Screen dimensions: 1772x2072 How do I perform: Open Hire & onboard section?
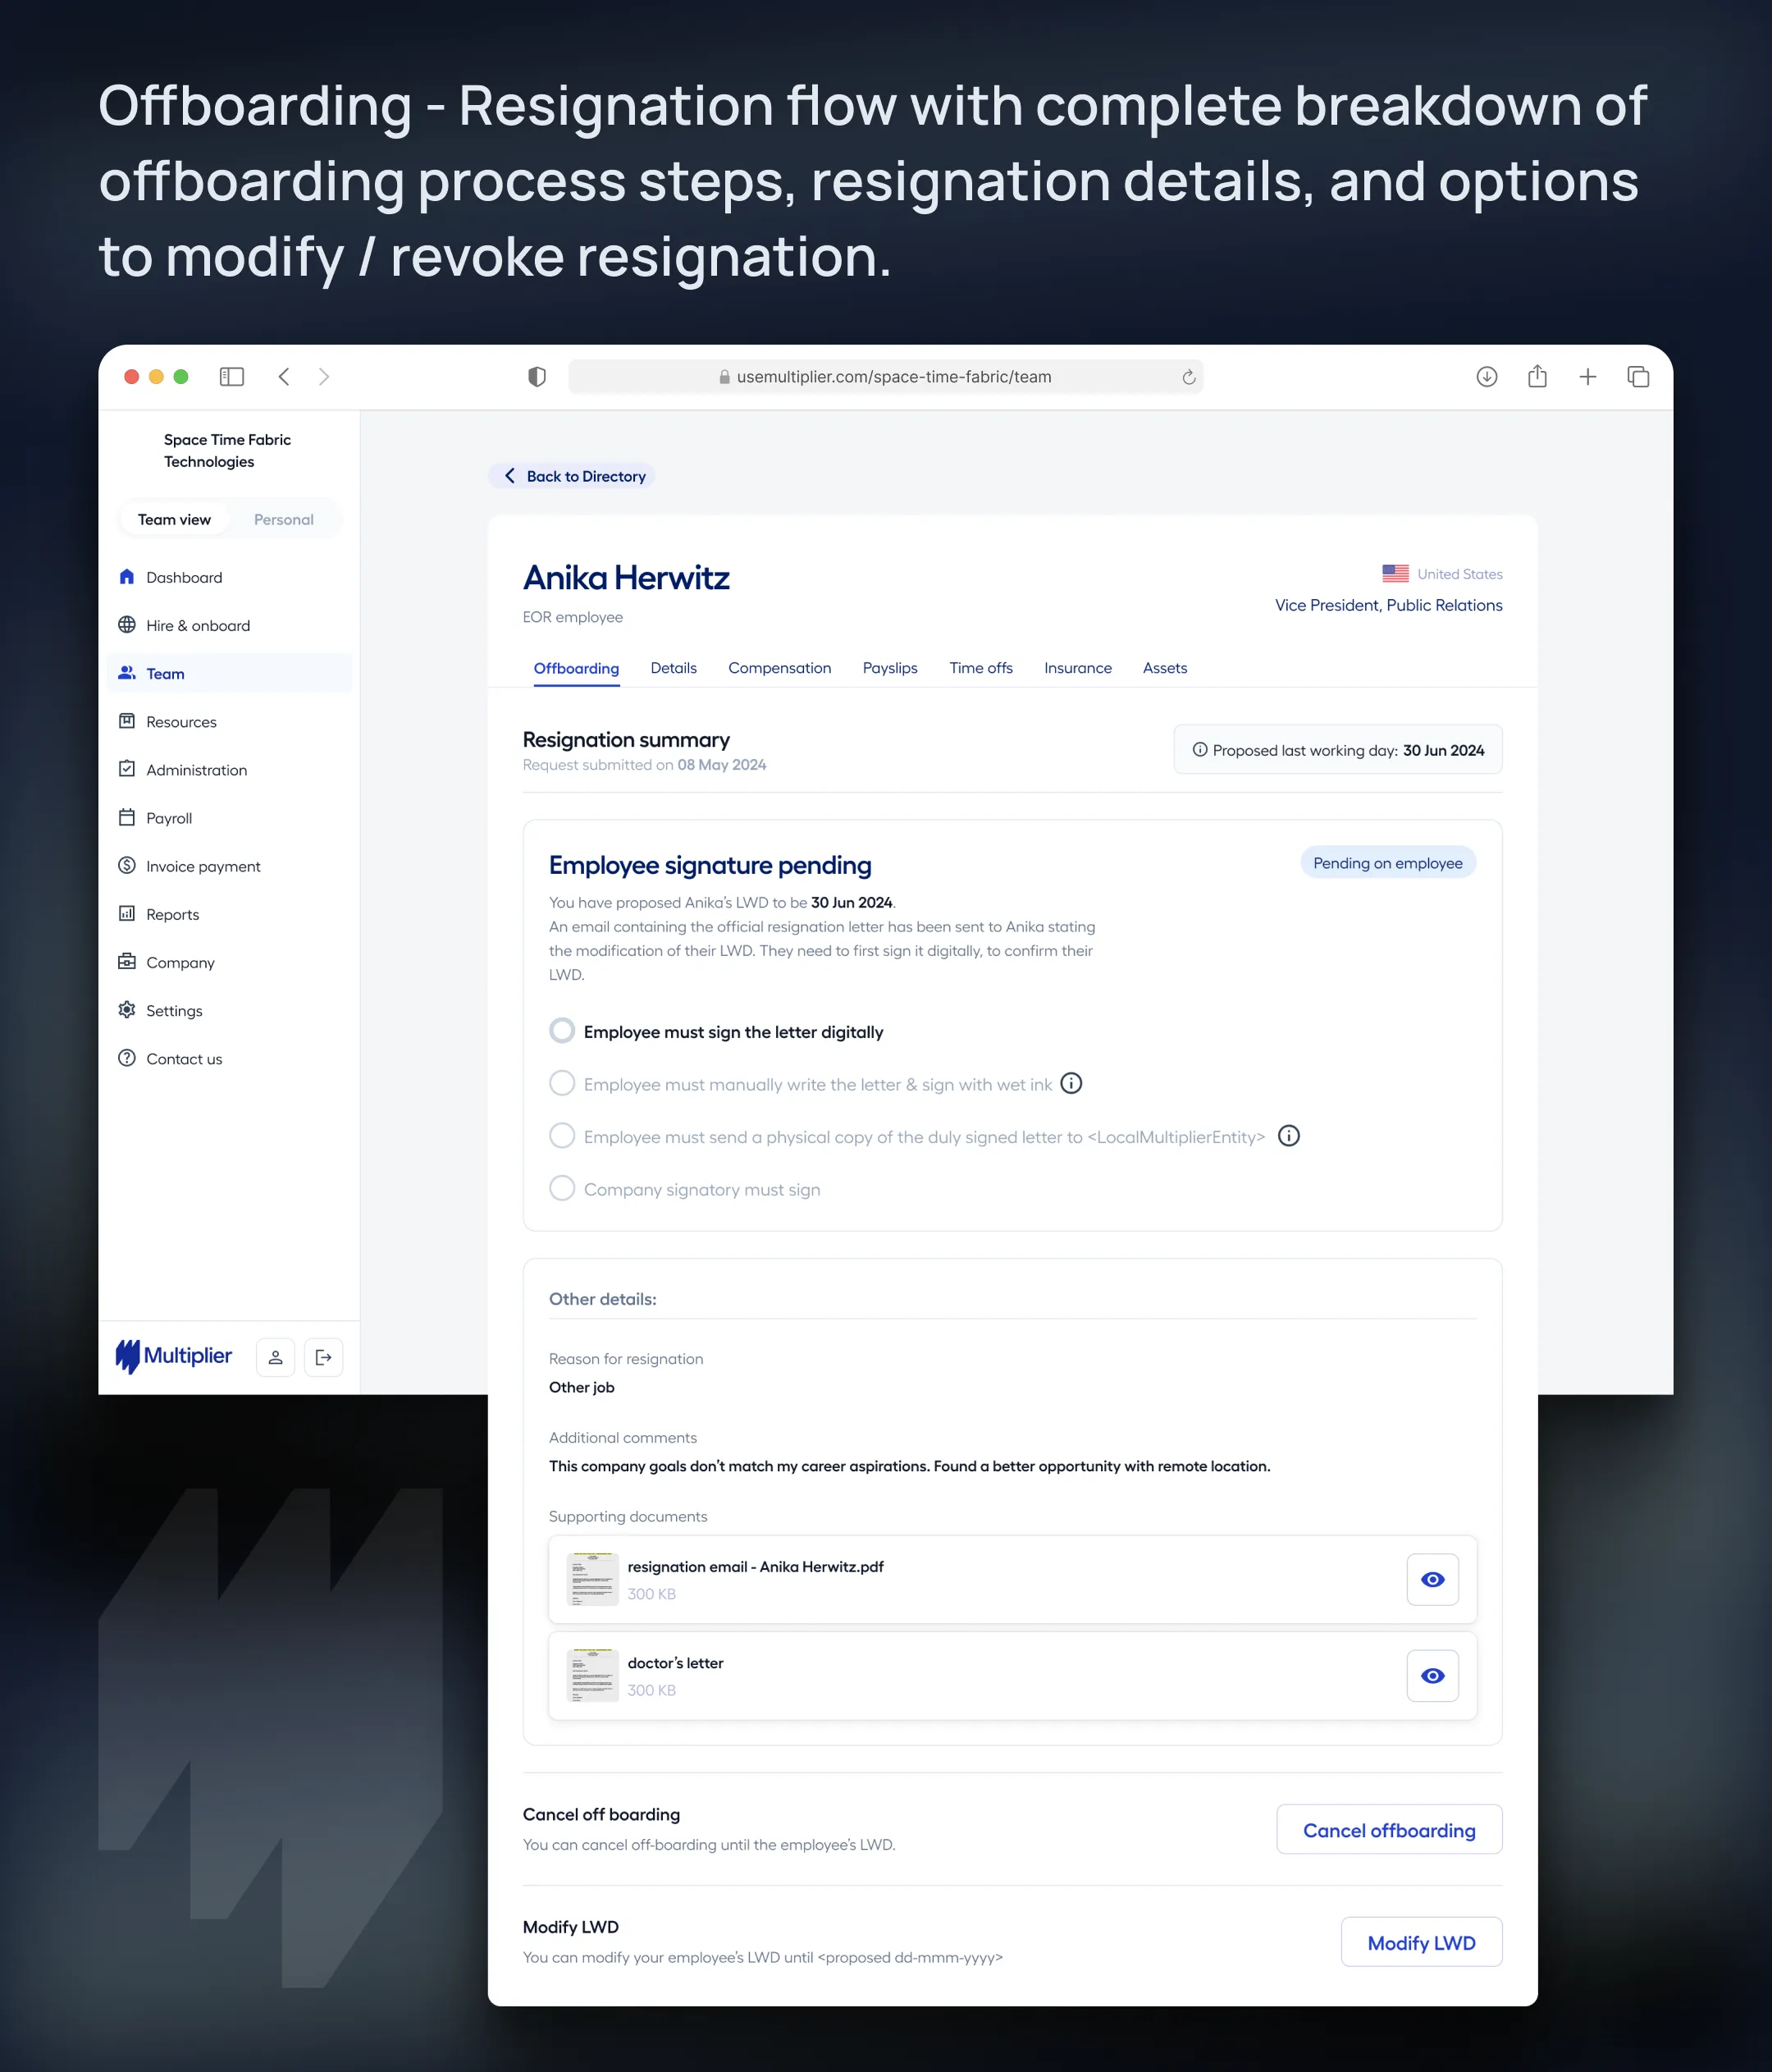[x=229, y=625]
